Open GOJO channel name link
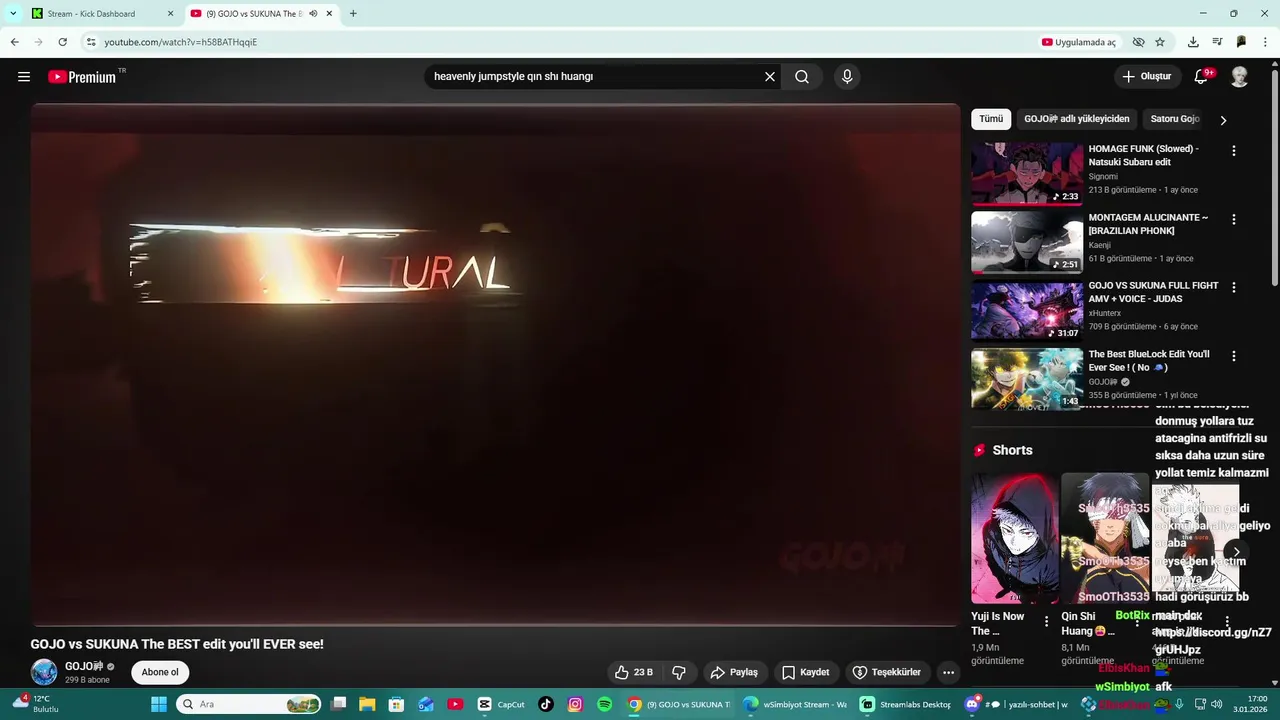This screenshot has width=1280, height=720. [x=84, y=666]
